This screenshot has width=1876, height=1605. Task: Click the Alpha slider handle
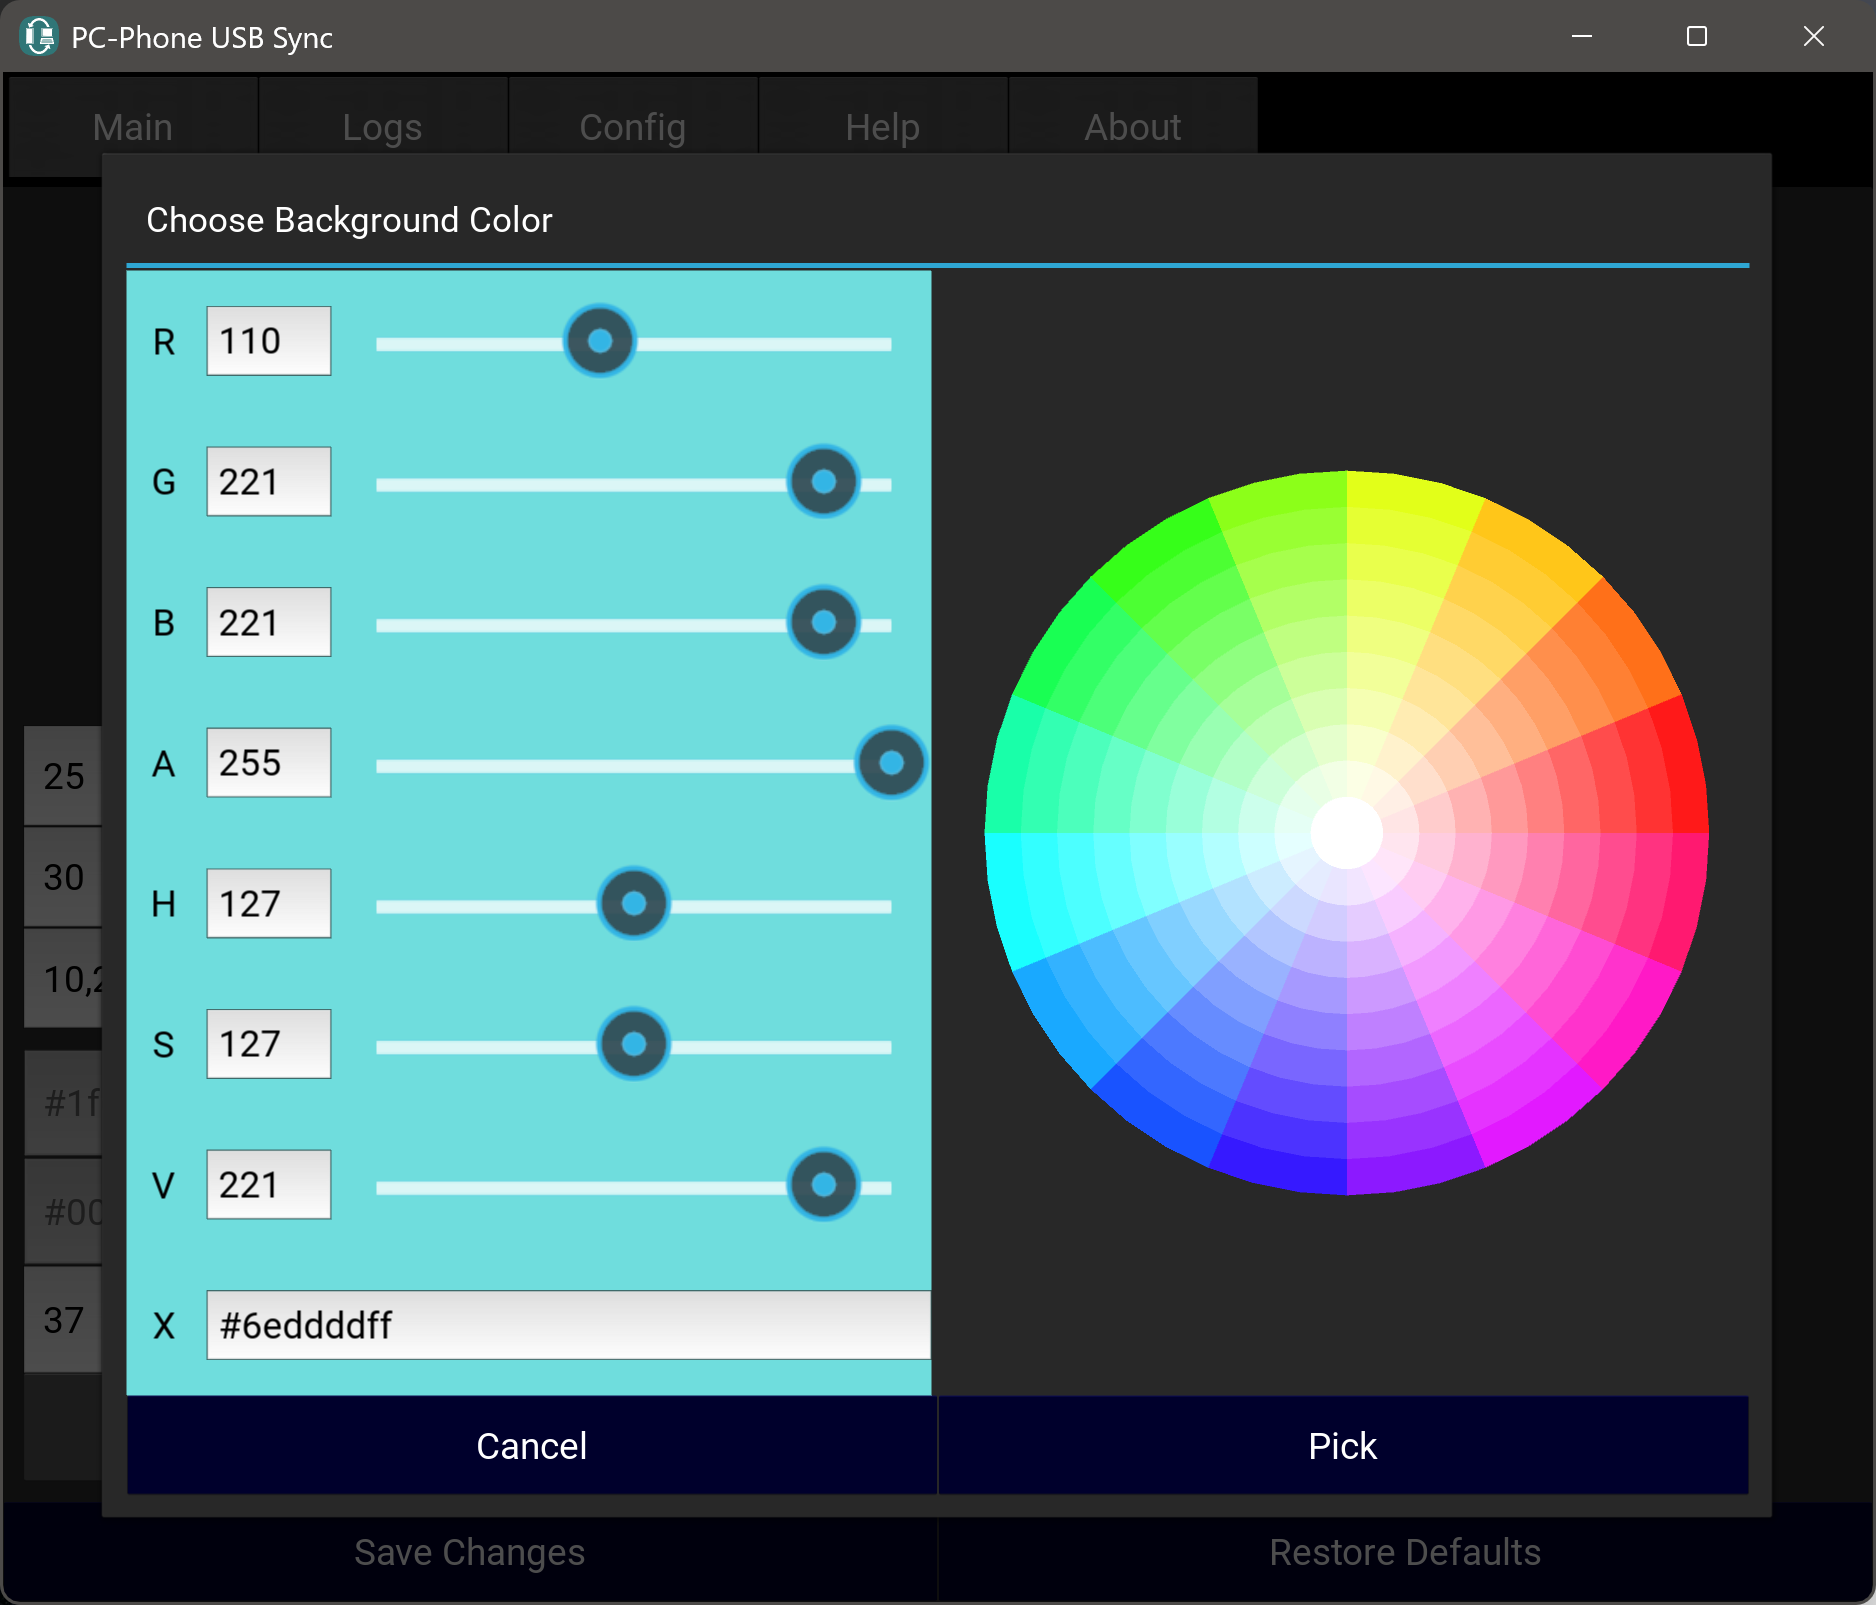tap(891, 764)
